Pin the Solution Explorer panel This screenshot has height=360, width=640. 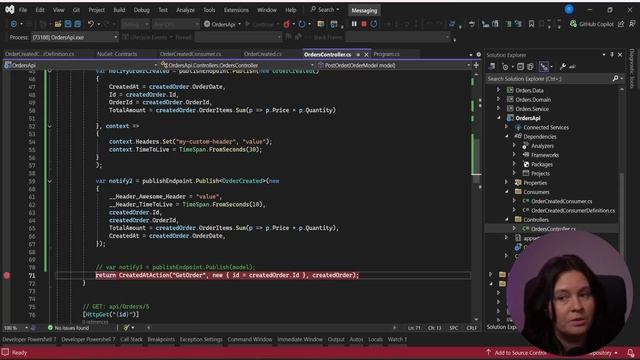[612, 55]
